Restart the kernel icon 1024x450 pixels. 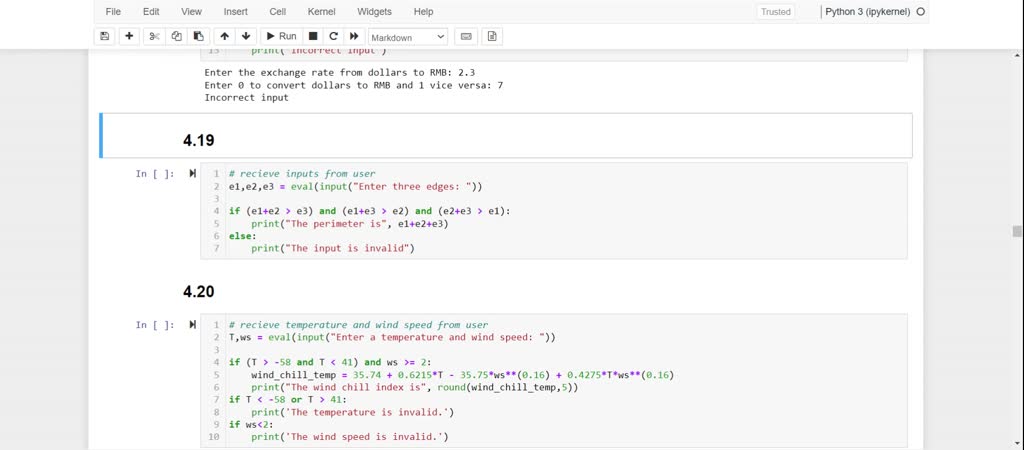pyautogui.click(x=333, y=36)
